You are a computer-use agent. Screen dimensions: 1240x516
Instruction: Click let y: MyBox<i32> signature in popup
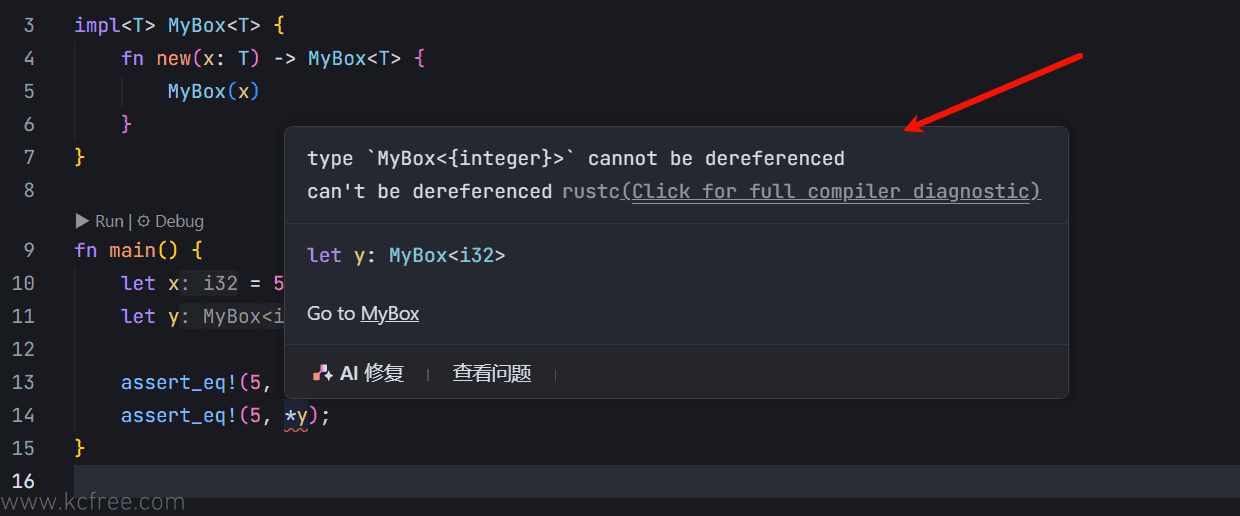click(x=406, y=256)
